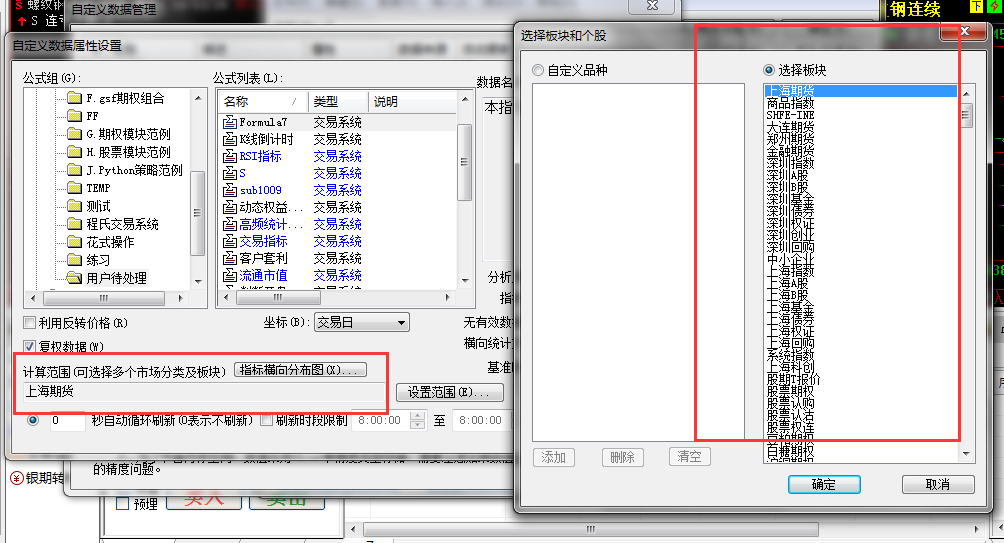Open the 坐标 交易日 dropdown
This screenshot has width=1004, height=543.
362,323
